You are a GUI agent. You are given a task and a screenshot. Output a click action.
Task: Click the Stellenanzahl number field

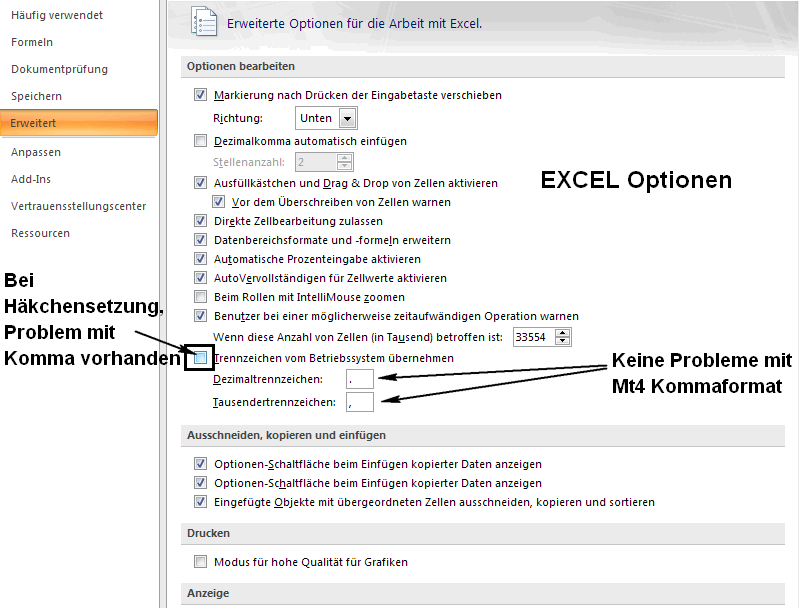[x=316, y=163]
